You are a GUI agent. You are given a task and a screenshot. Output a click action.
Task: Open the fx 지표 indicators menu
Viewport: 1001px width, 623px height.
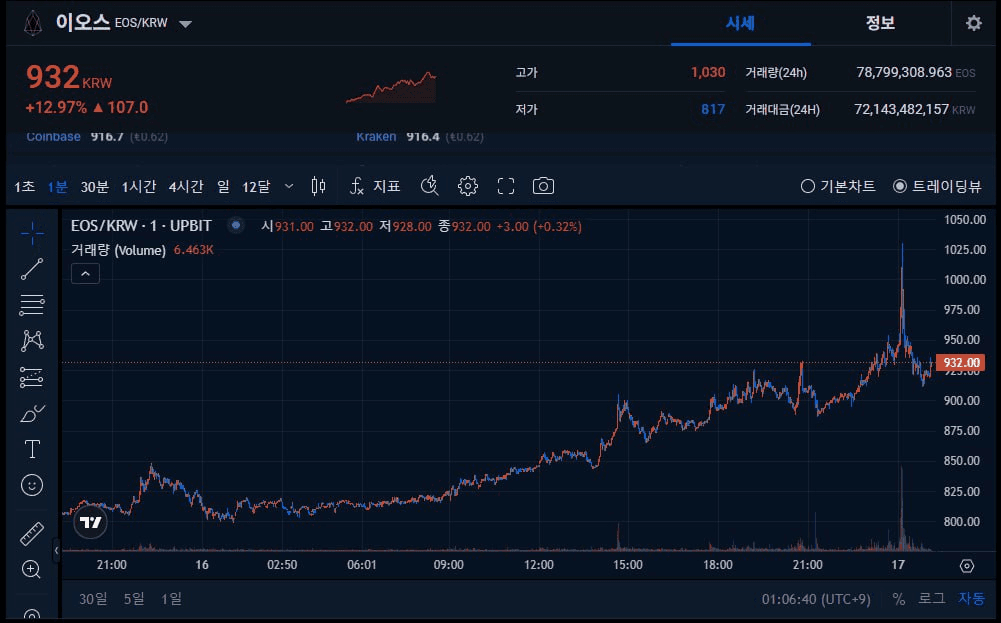[375, 186]
